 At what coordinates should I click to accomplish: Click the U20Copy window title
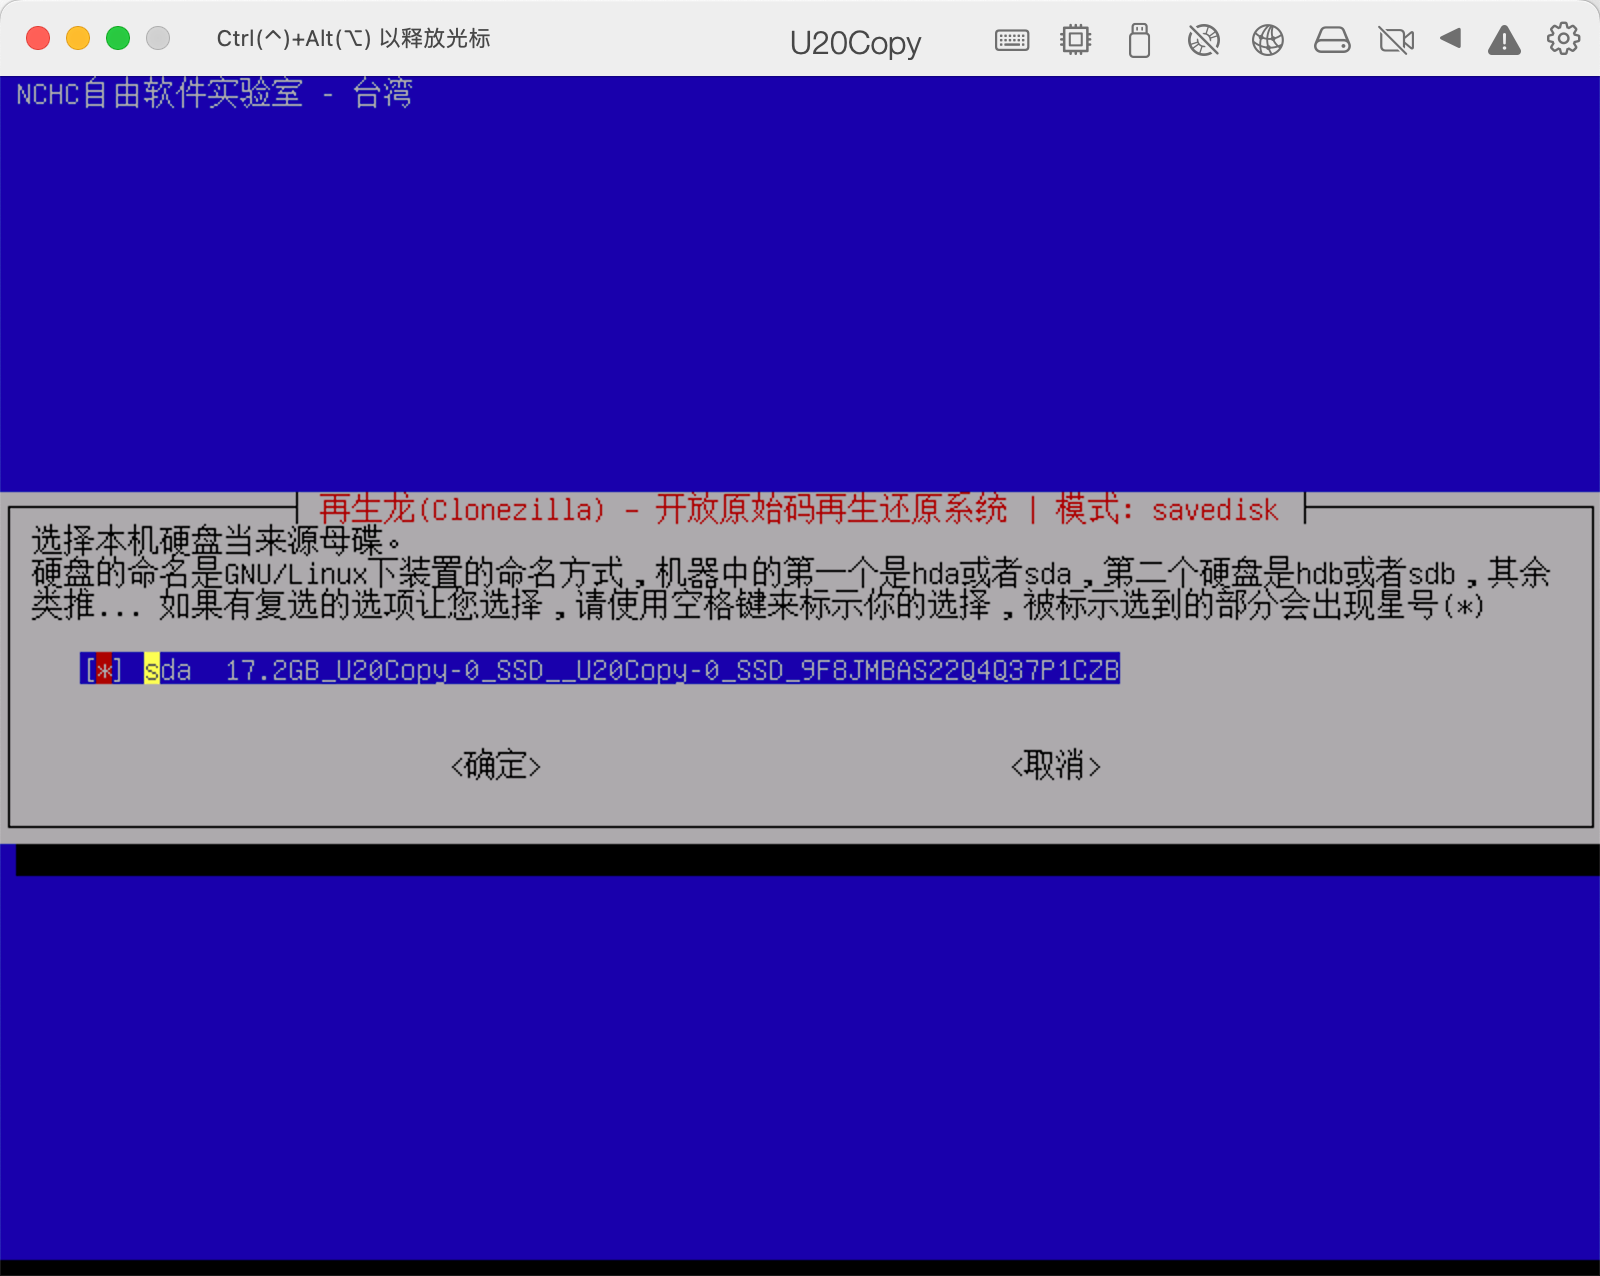click(x=855, y=42)
